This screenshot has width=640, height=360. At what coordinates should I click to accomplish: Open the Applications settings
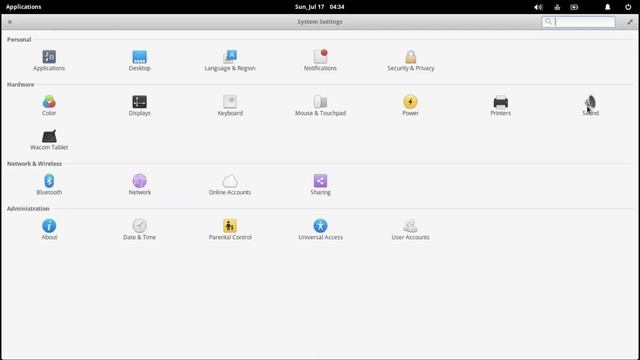[x=49, y=60]
